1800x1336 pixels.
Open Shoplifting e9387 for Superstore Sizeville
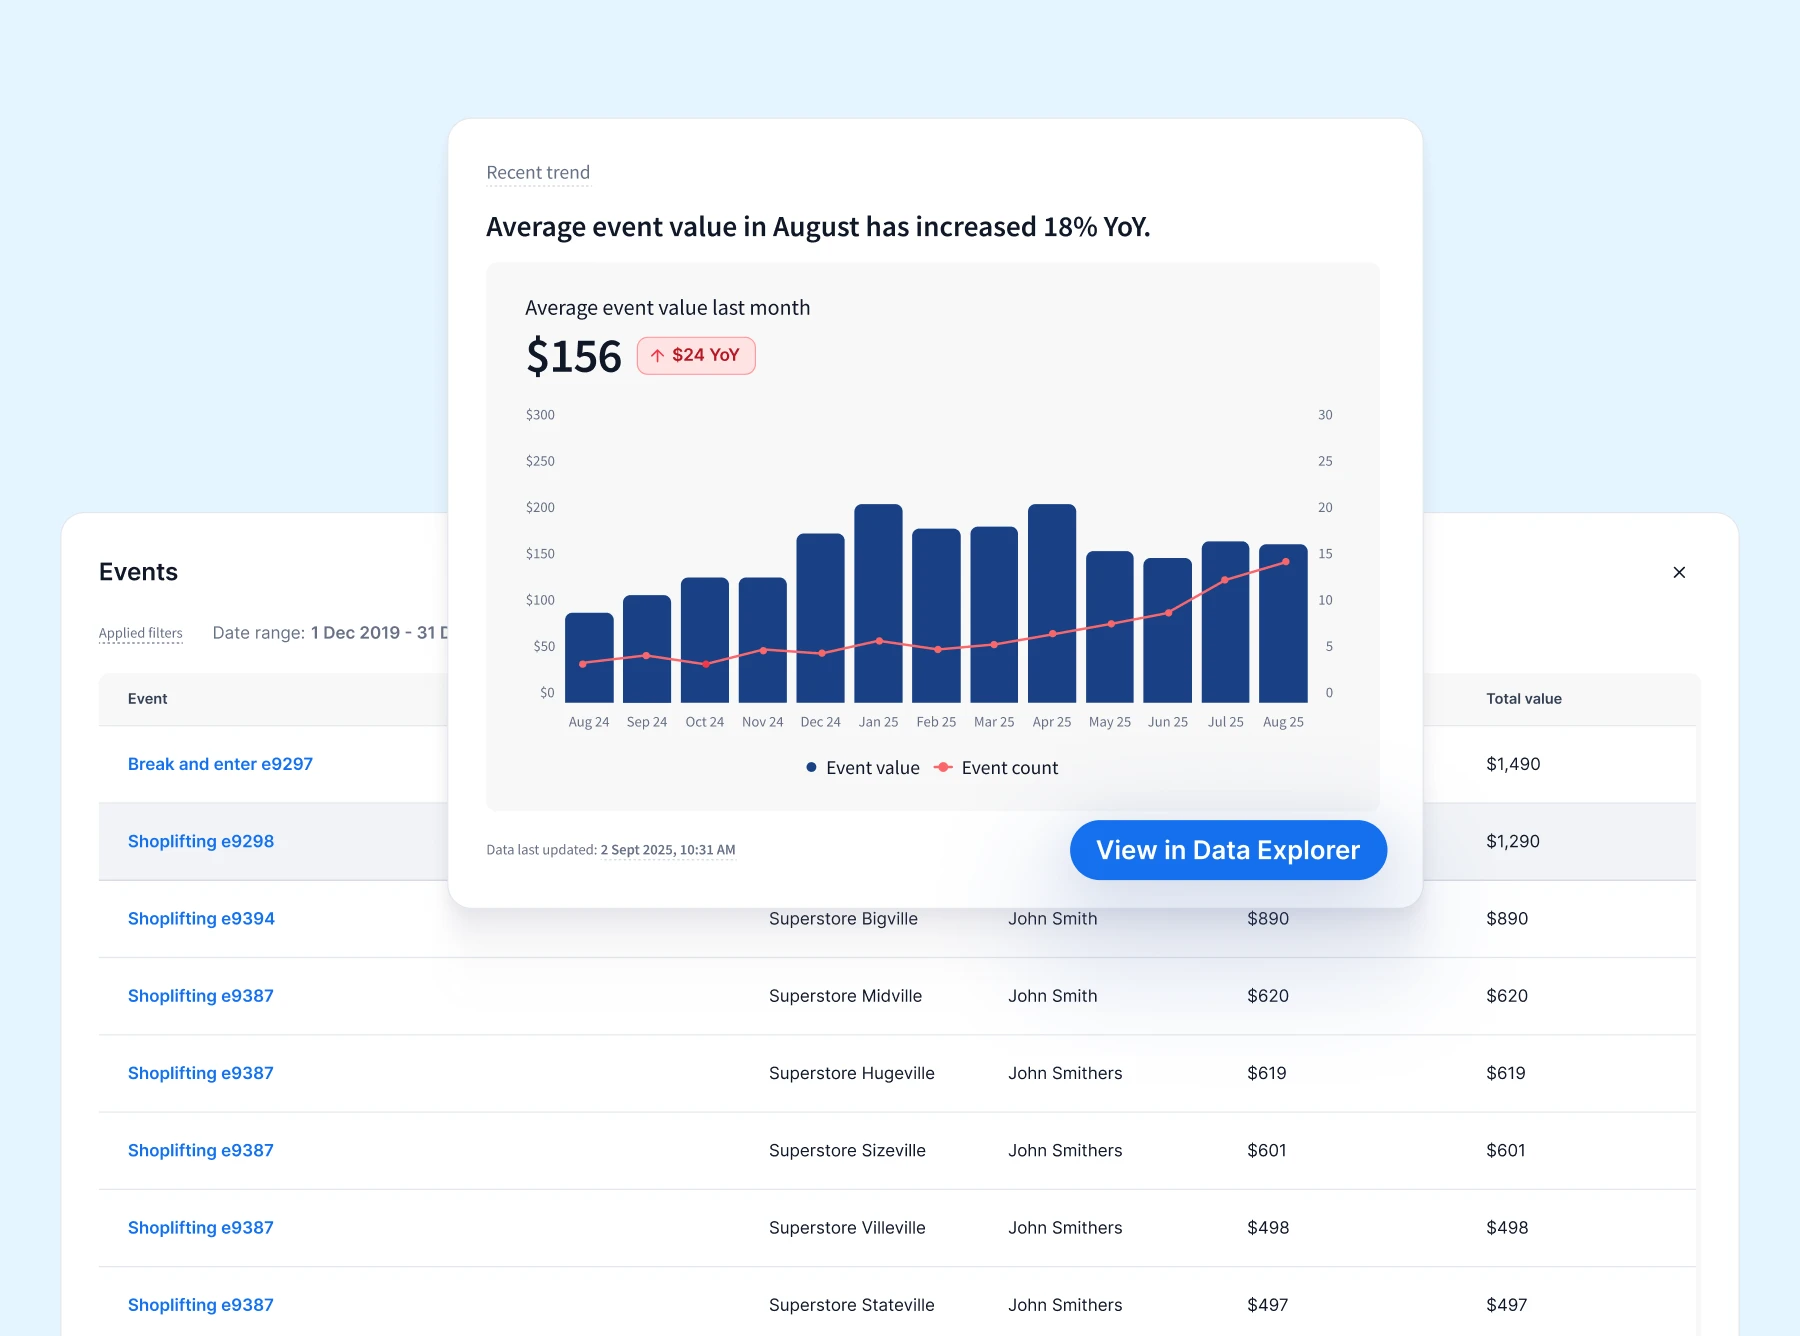pyautogui.click(x=200, y=1150)
